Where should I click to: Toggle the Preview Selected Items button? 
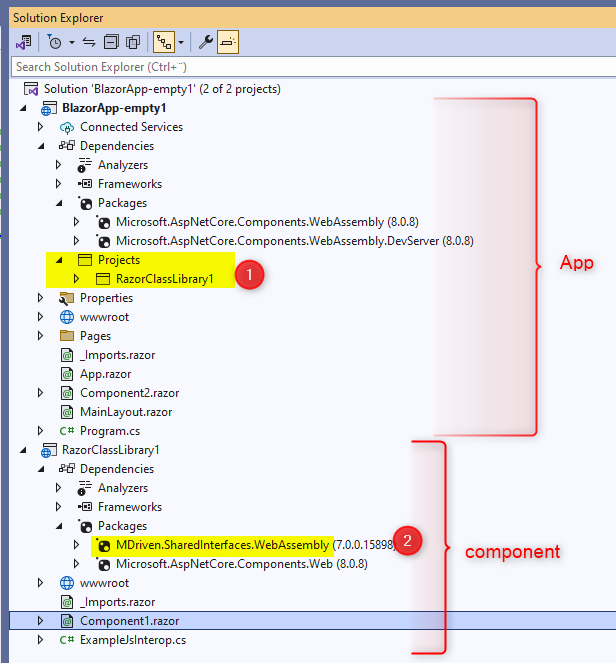(228, 42)
